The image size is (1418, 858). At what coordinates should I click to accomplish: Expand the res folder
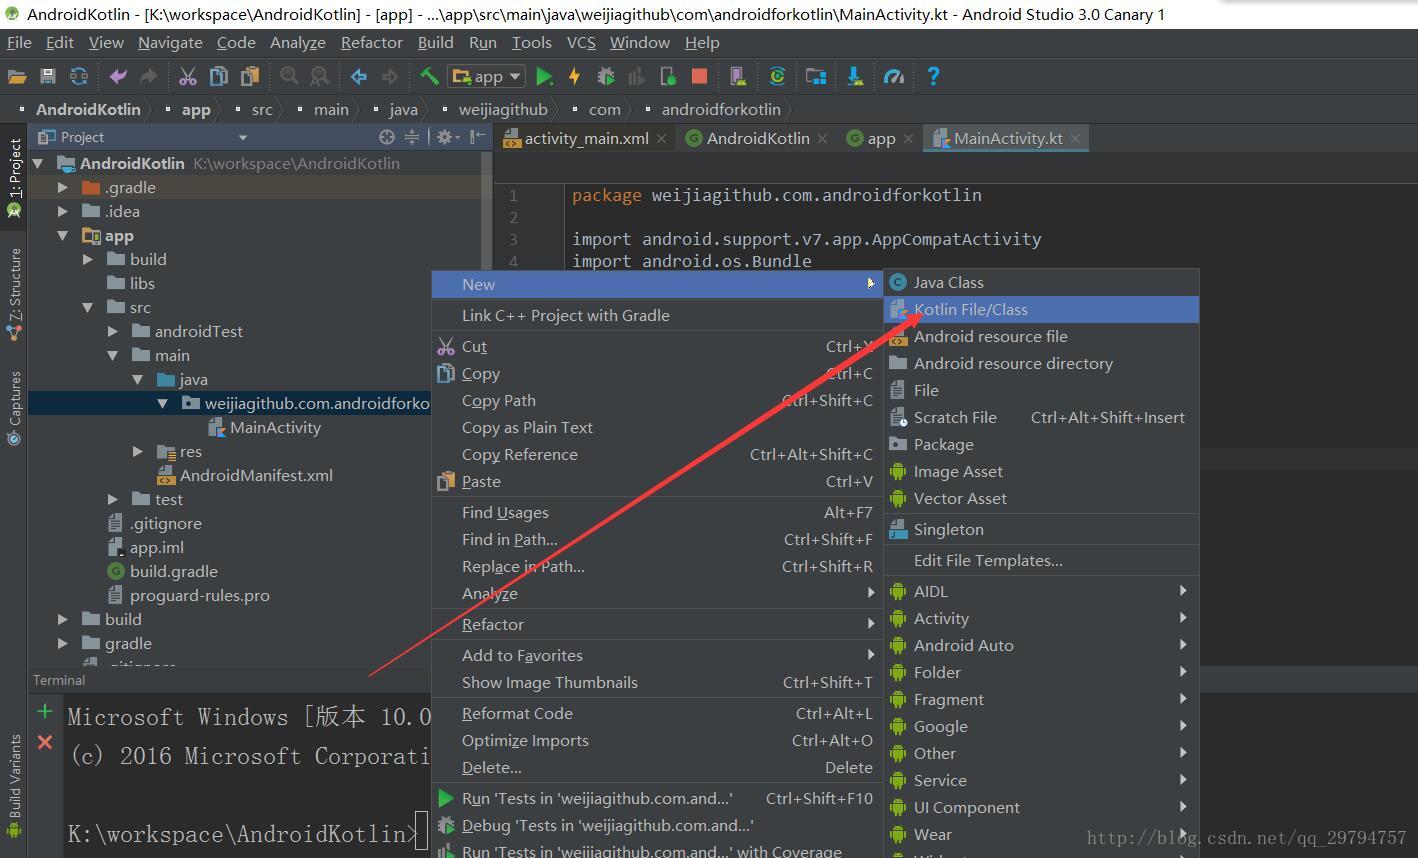tap(138, 451)
